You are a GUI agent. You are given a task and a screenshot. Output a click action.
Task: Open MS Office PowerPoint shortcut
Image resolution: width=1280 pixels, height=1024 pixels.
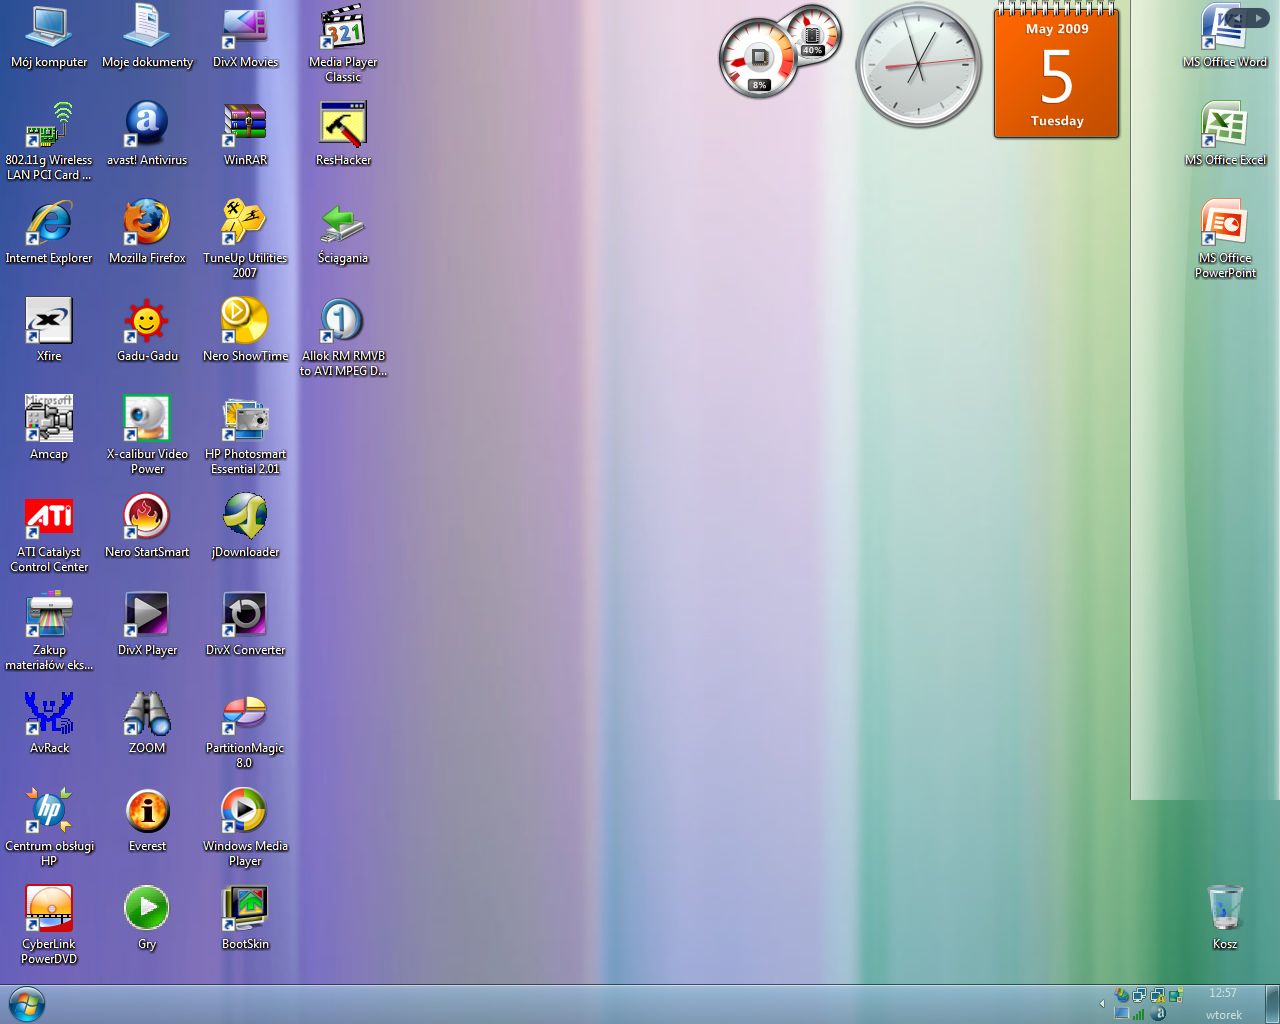coord(1225,239)
